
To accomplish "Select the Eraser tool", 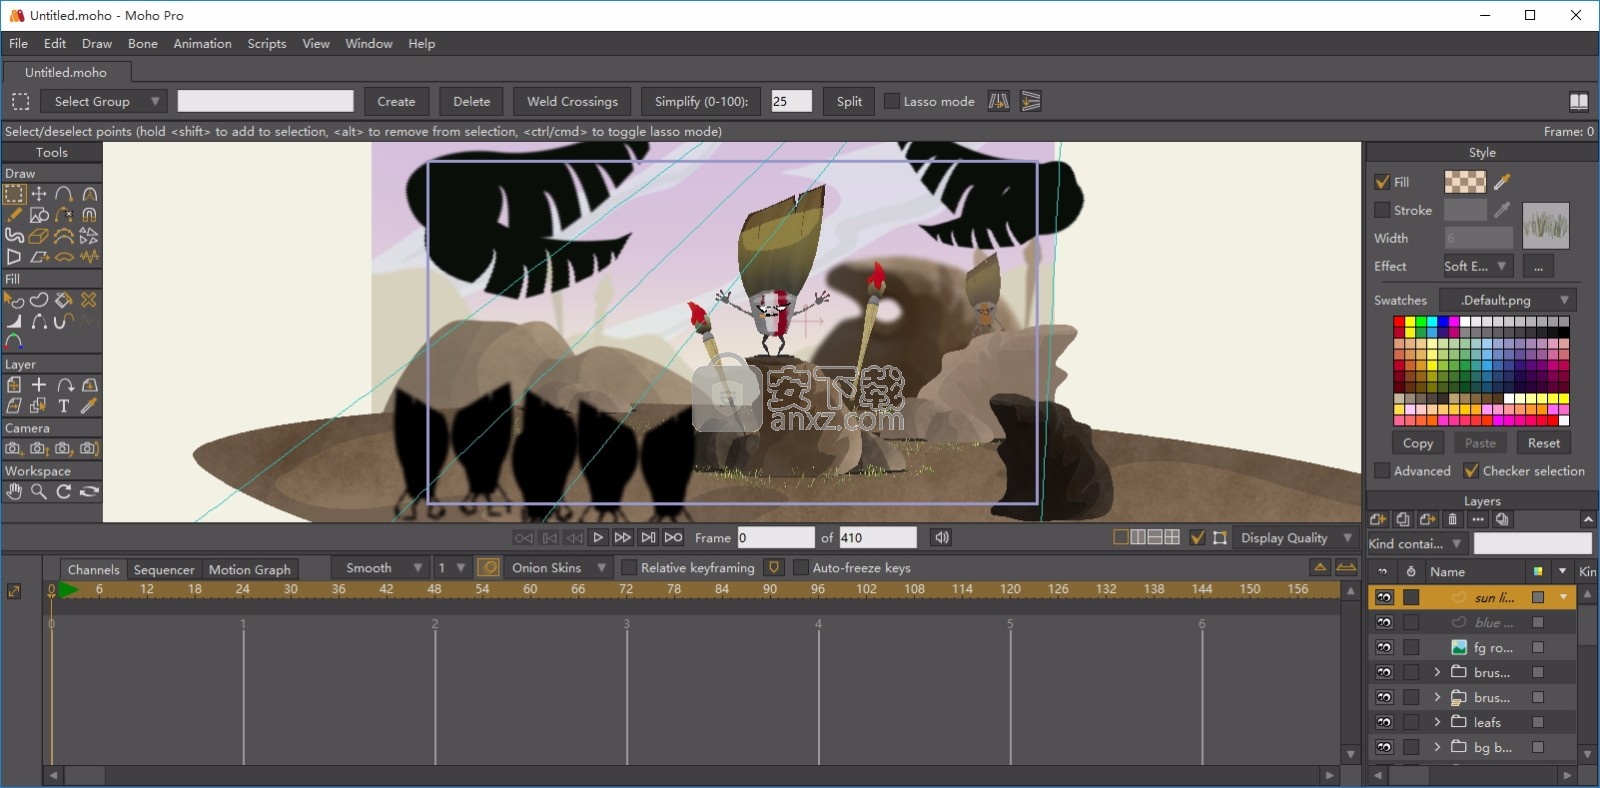I will coord(39,236).
